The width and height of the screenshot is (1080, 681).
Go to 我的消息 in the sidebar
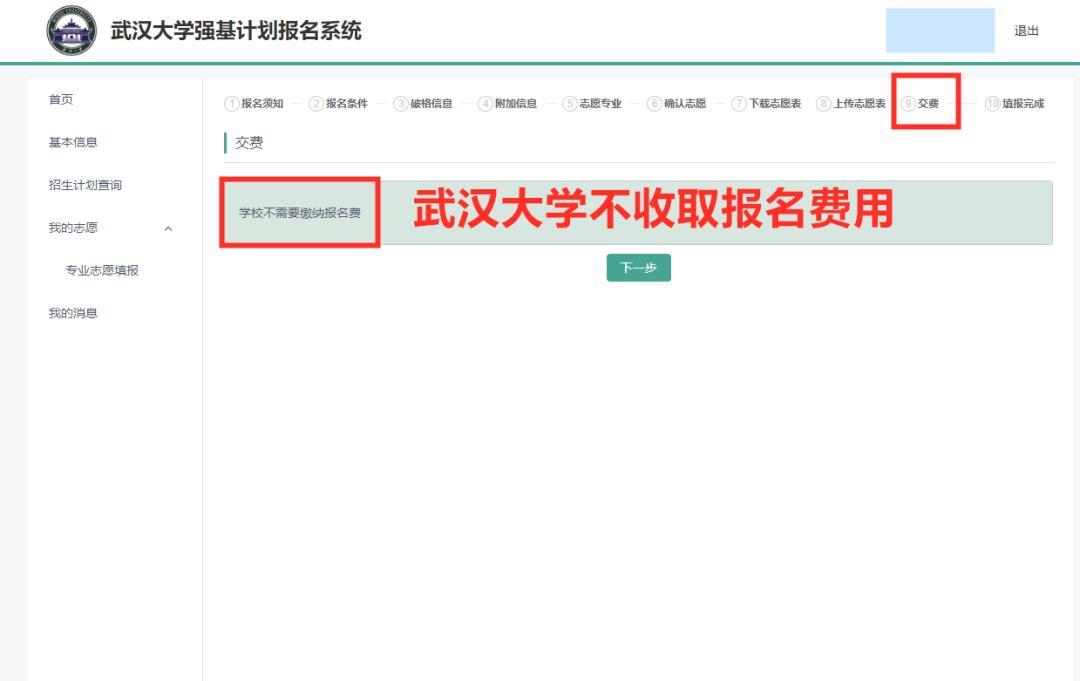(73, 314)
